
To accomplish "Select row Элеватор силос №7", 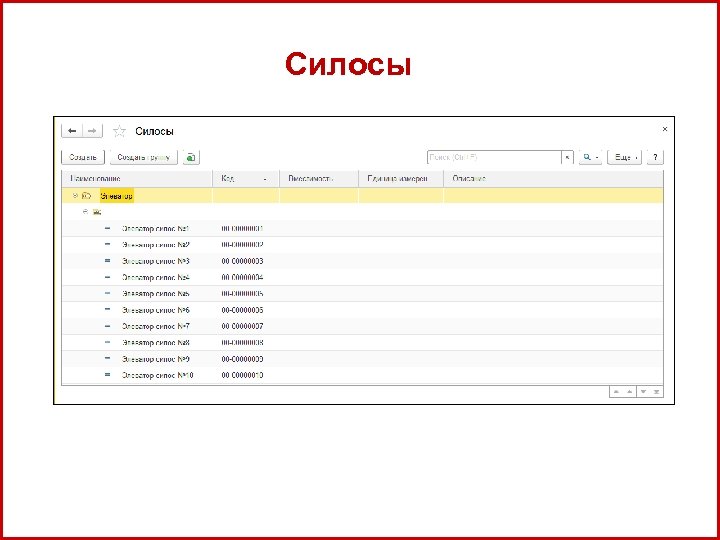I will [x=362, y=326].
